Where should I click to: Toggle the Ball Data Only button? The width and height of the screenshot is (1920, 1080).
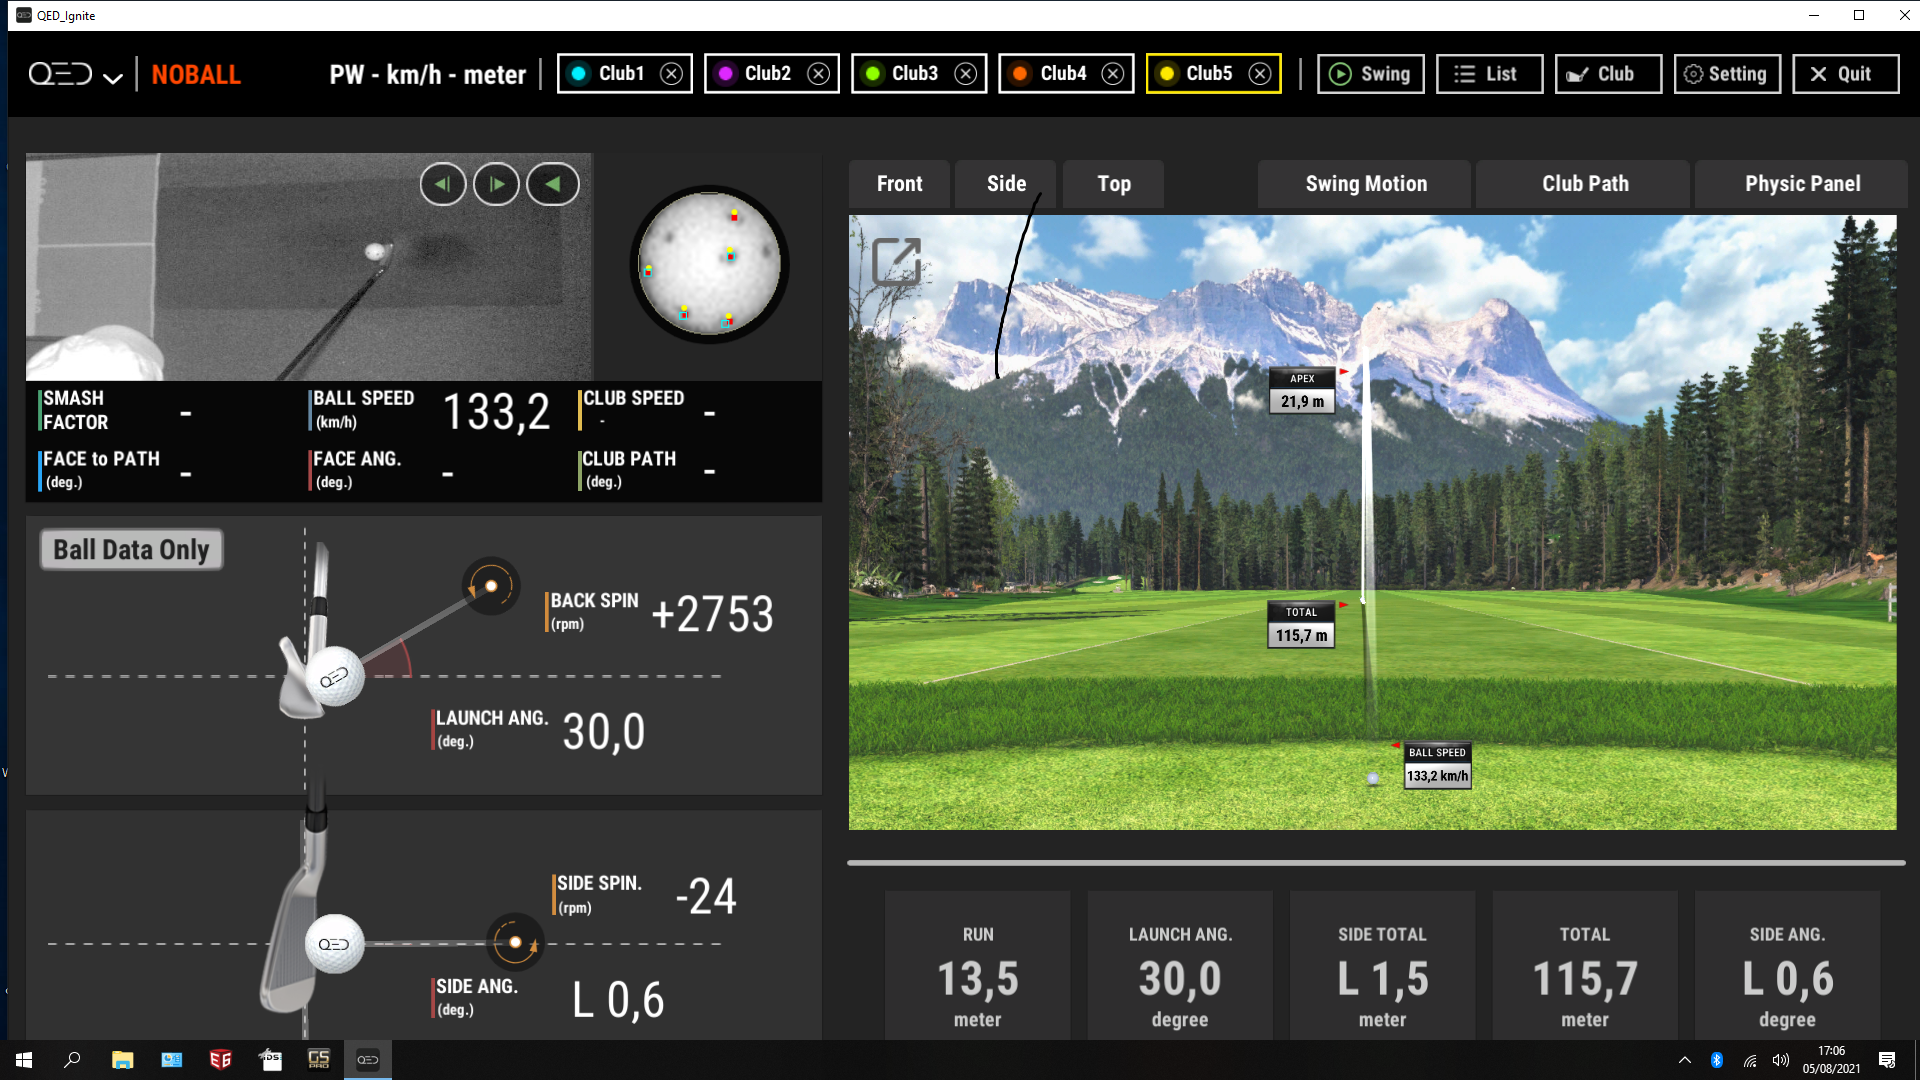tap(131, 550)
